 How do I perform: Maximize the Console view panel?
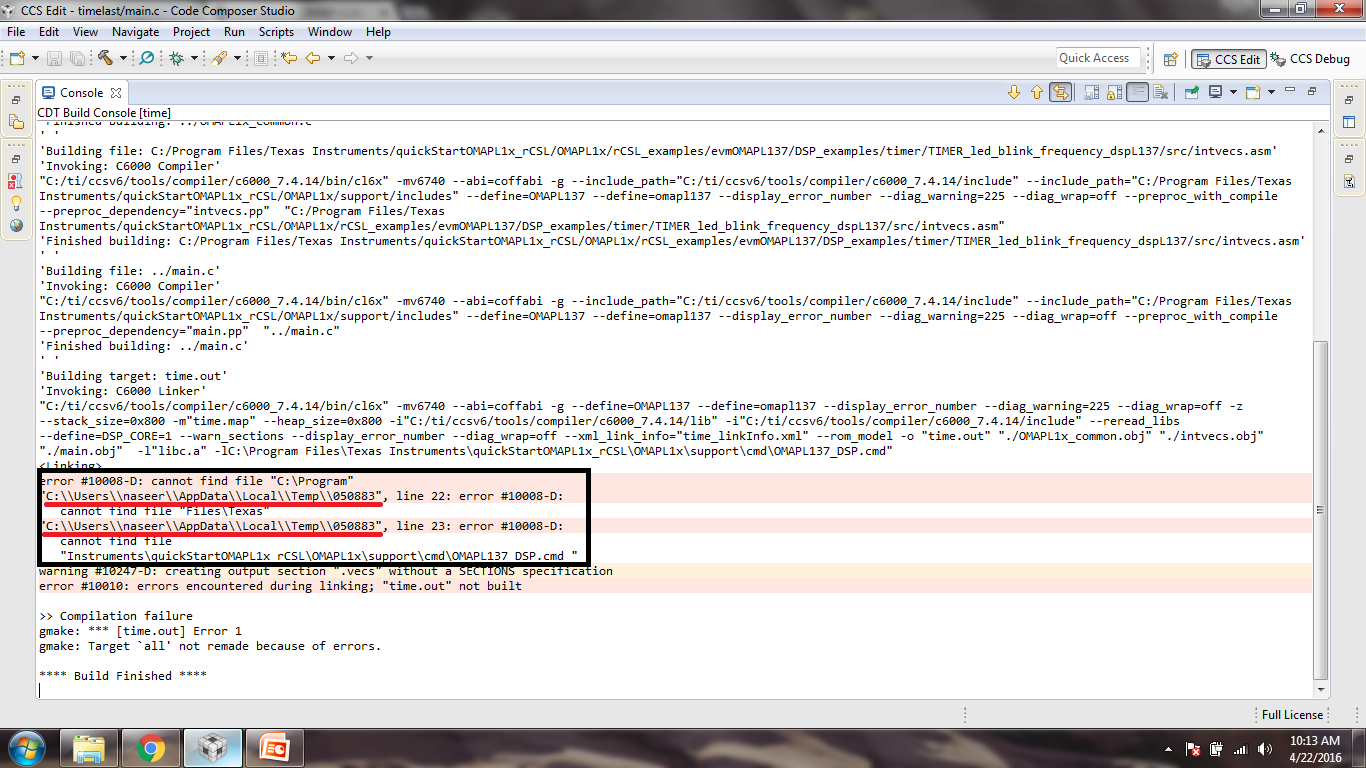click(x=1310, y=92)
